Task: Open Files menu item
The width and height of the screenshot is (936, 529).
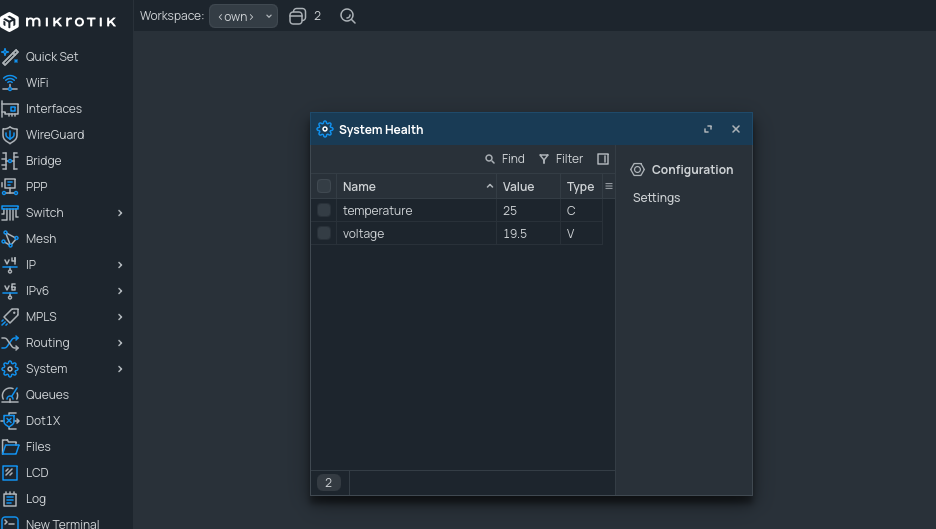Action: click(x=38, y=447)
